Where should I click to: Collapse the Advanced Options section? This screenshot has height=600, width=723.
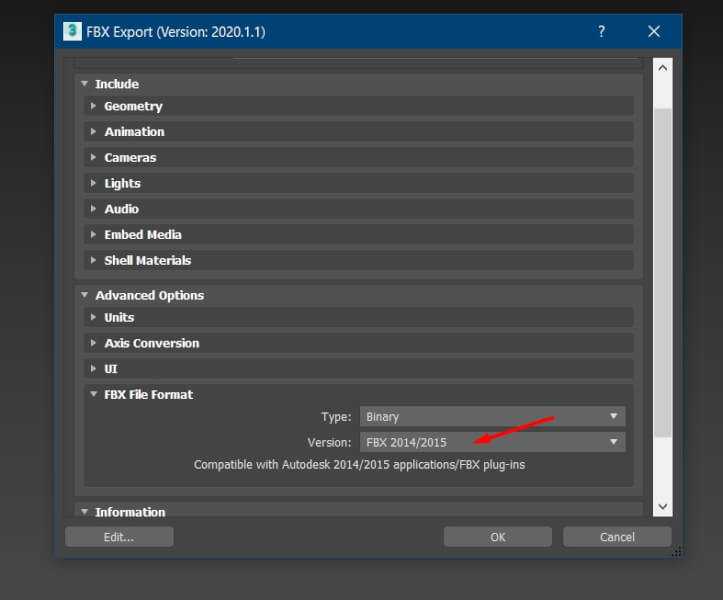(84, 295)
